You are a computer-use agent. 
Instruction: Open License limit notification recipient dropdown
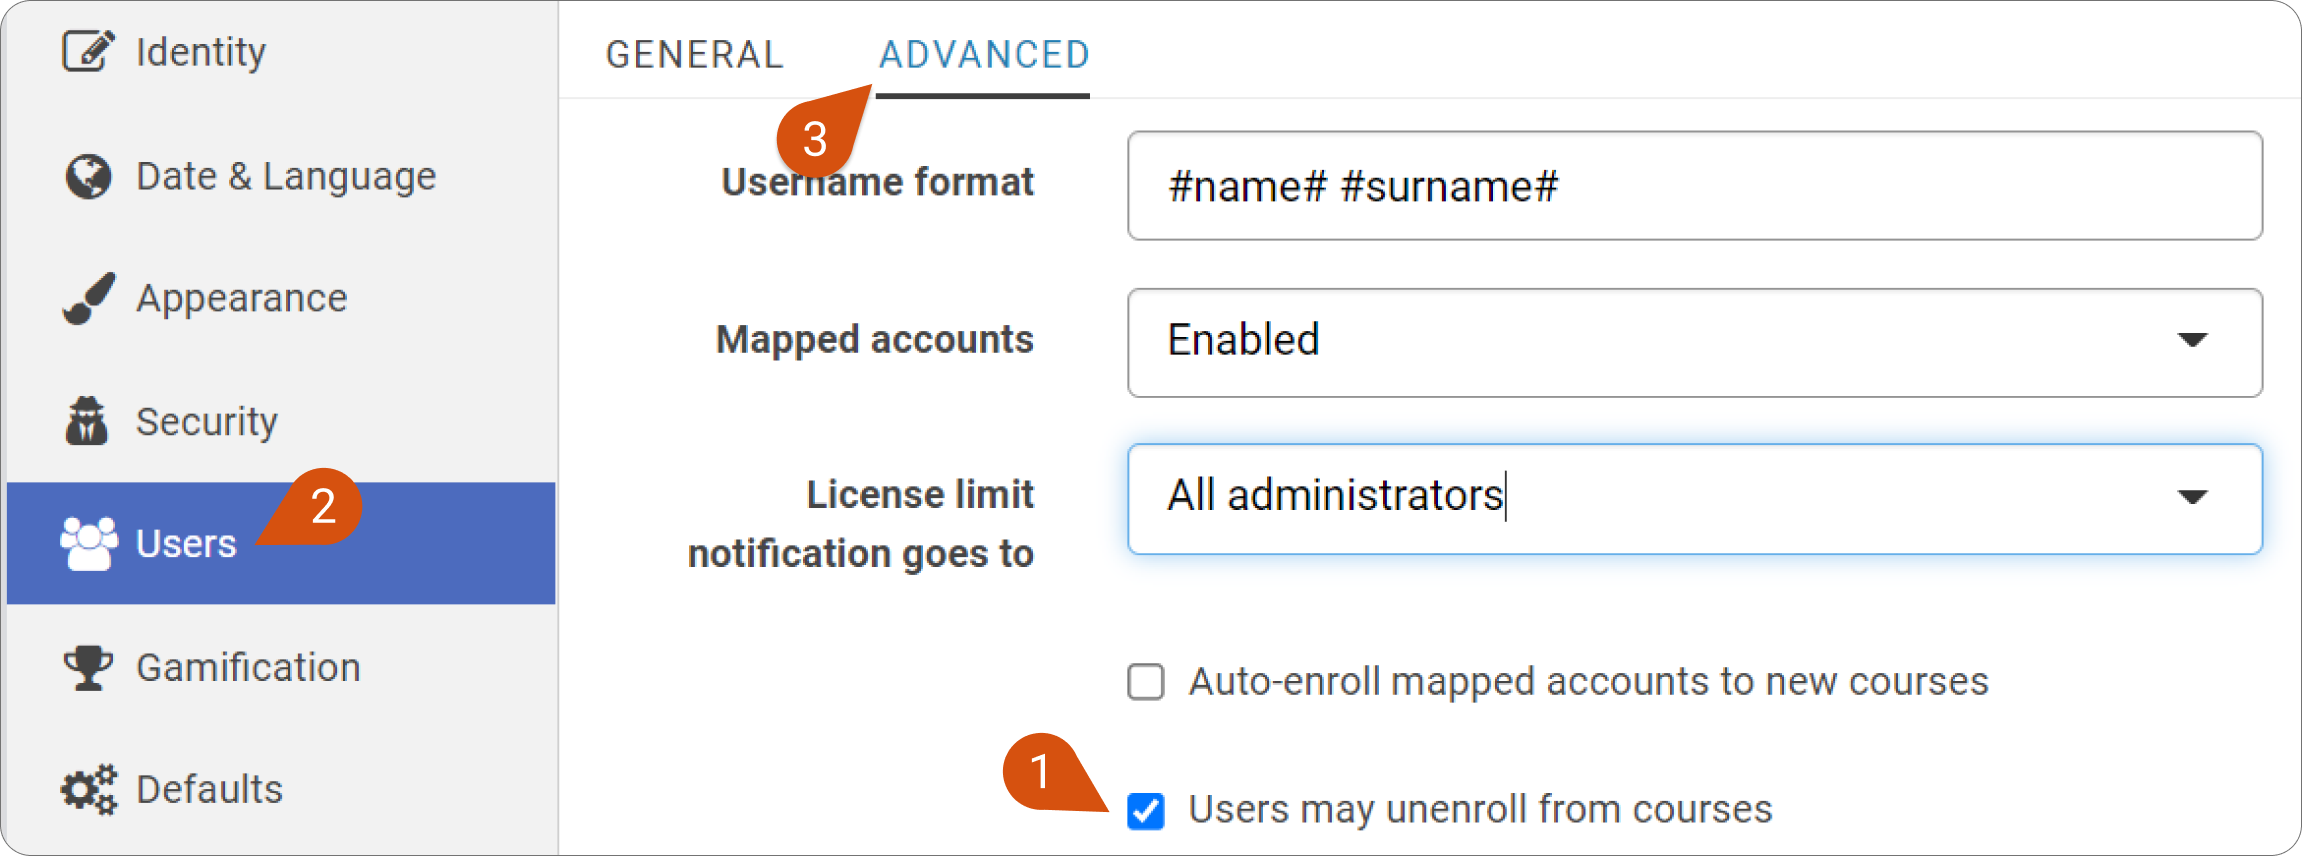coord(1695,498)
